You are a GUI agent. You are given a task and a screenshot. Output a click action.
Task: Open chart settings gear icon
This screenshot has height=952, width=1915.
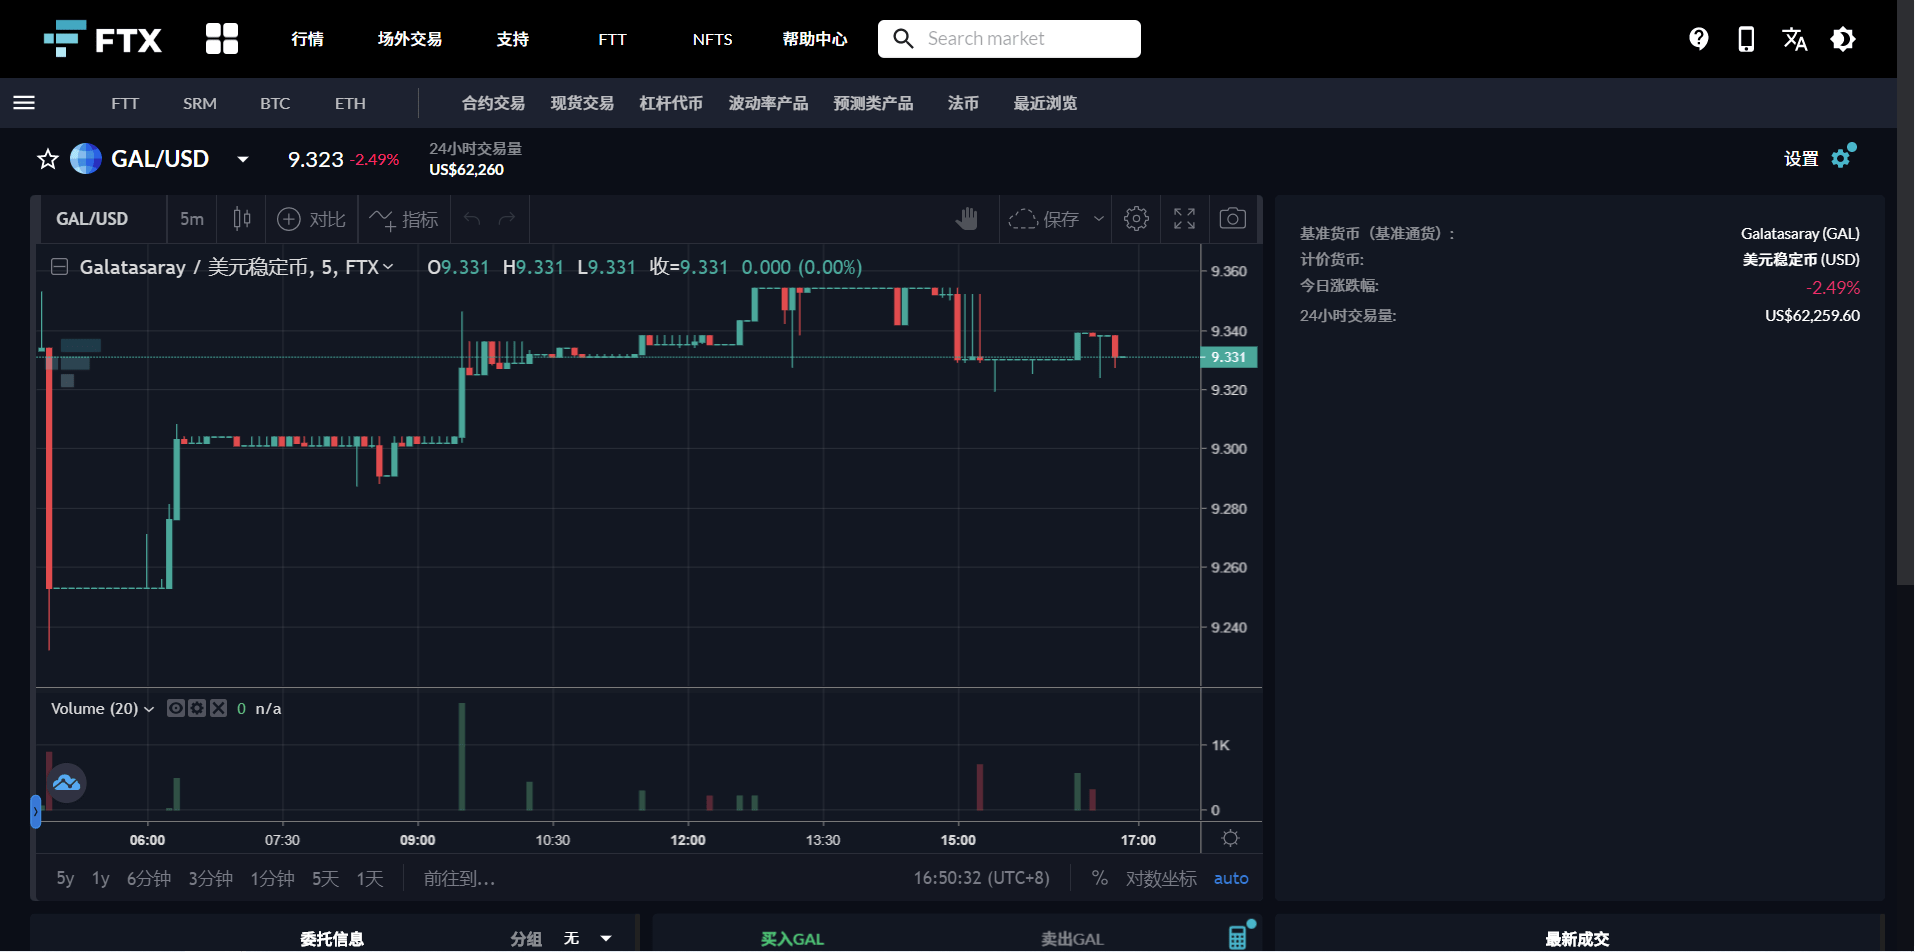pyautogui.click(x=1136, y=219)
